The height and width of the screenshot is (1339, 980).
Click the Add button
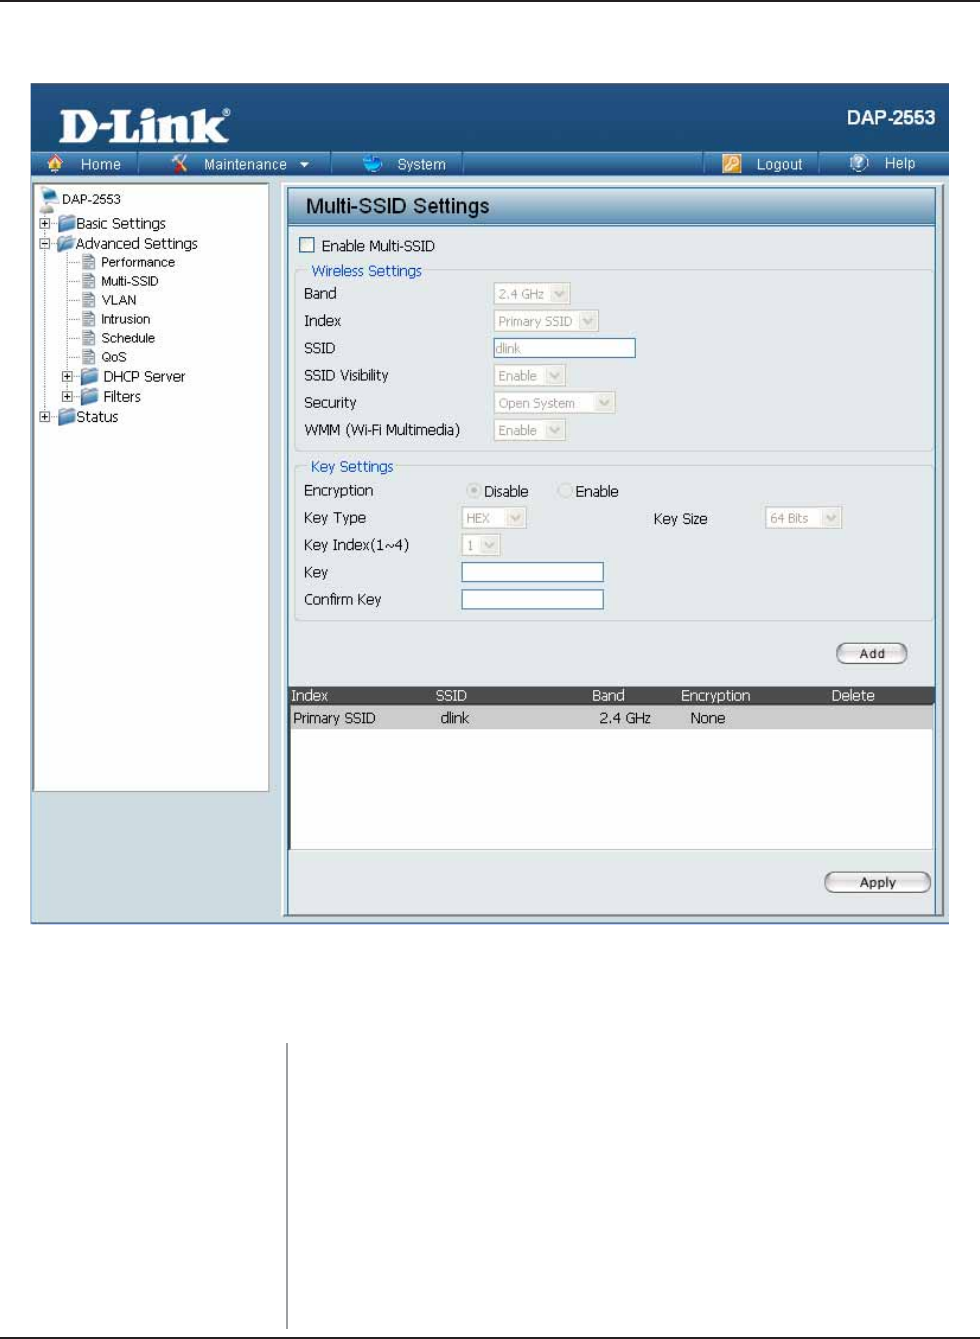tap(872, 653)
